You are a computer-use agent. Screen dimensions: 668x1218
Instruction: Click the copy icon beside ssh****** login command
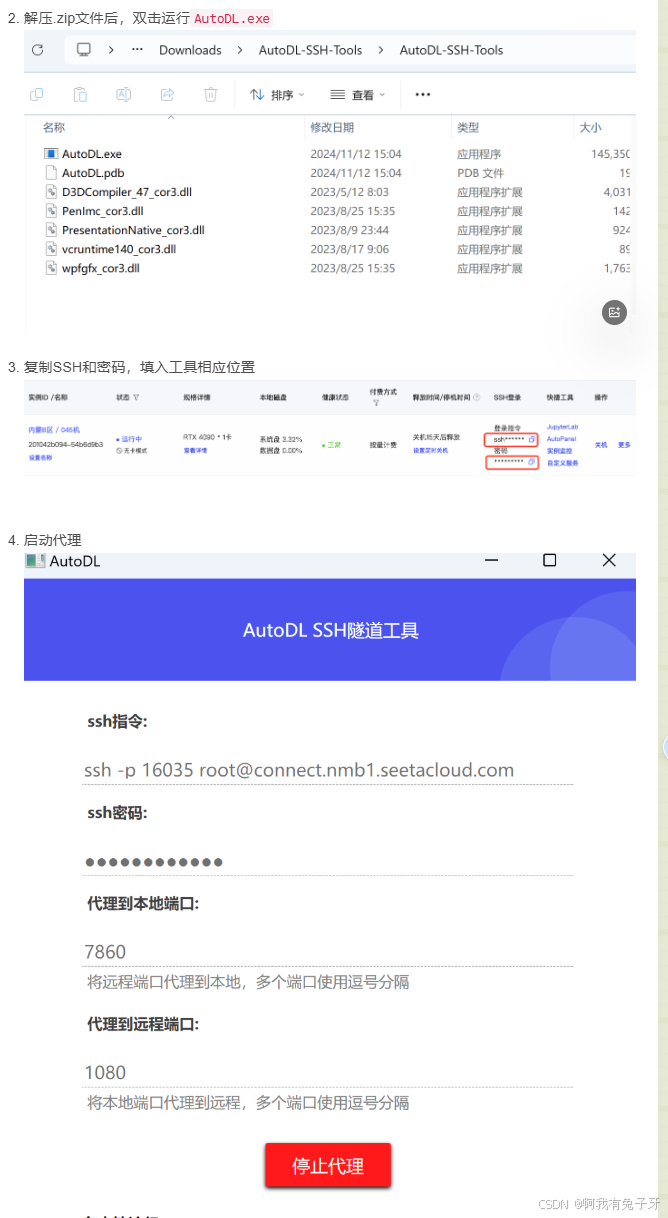pyautogui.click(x=532, y=440)
